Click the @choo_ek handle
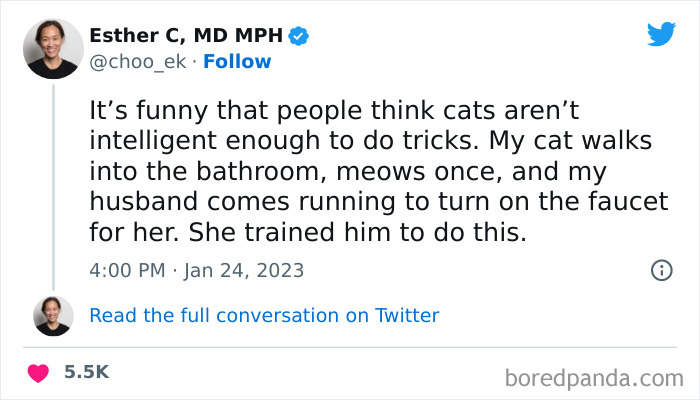 click(x=138, y=61)
